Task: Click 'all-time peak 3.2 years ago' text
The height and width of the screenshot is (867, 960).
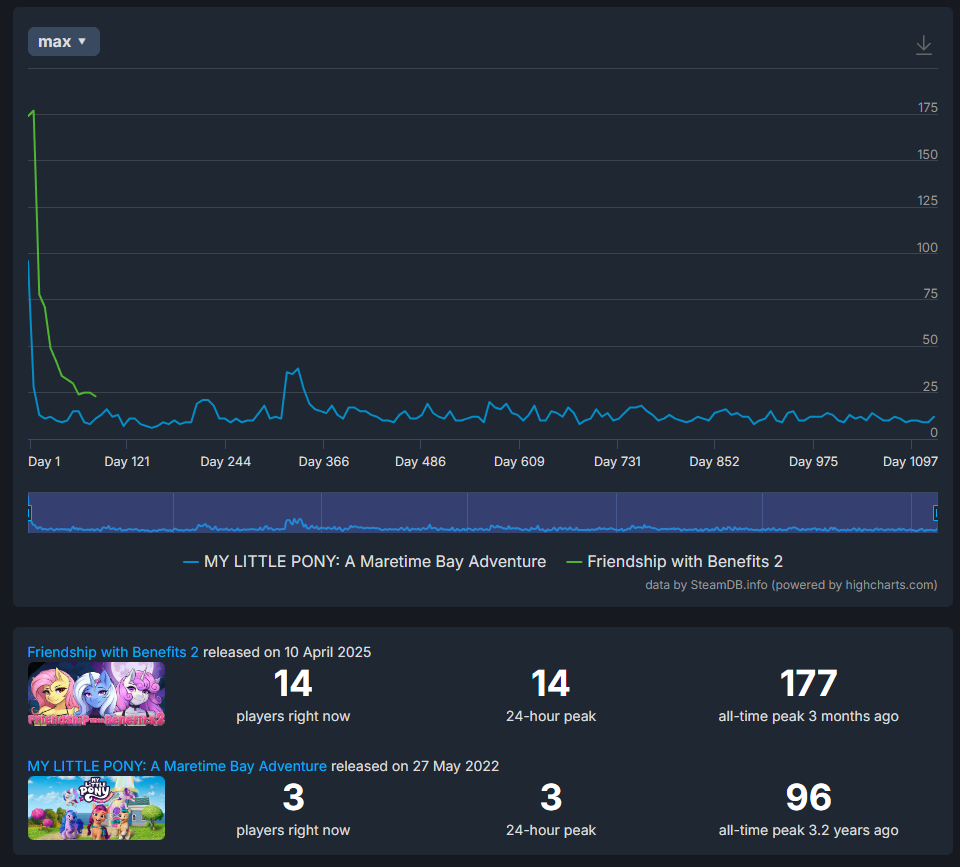Action: pos(808,830)
